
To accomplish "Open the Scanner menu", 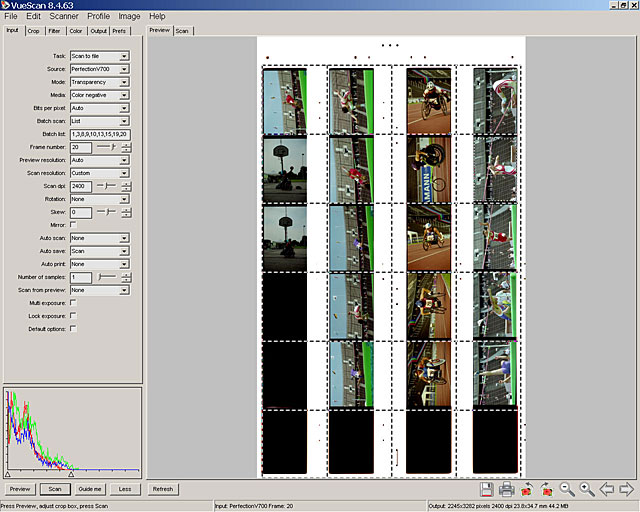I will (x=63, y=17).
